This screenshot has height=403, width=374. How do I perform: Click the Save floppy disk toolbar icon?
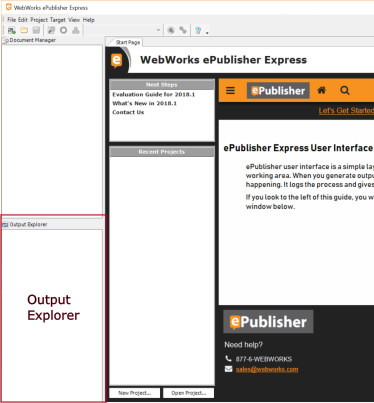click(36, 30)
